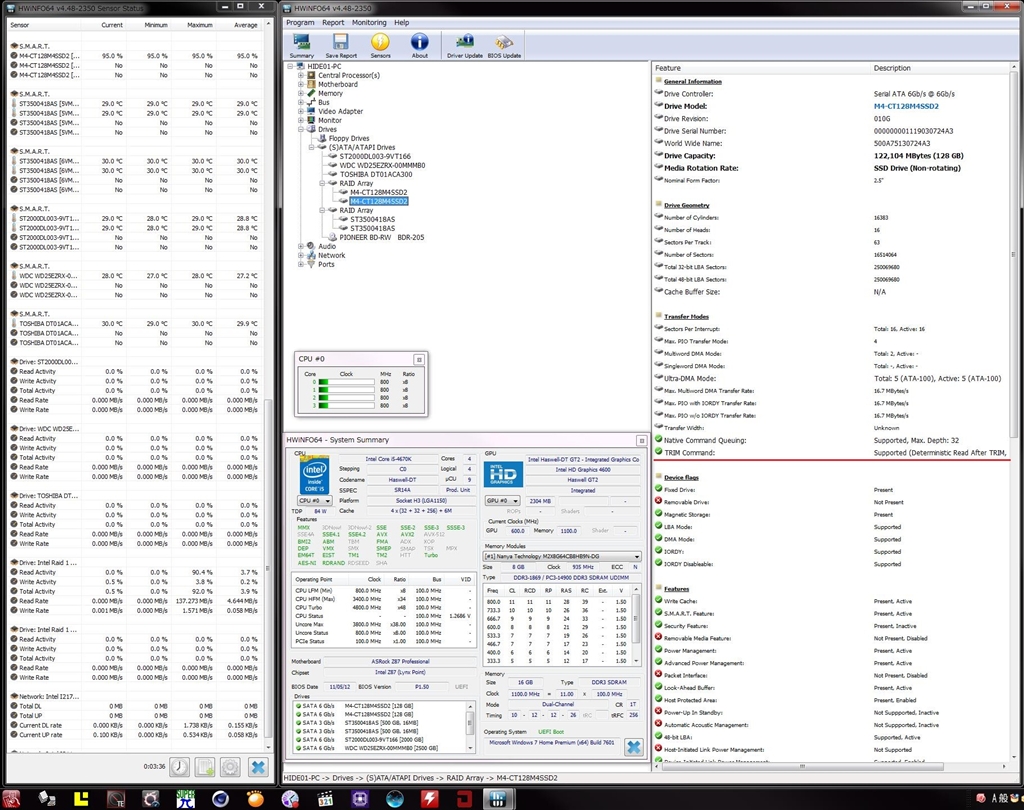1024x810 pixels.
Task: Select TOSHIBA DT01ACA300 drive in tree
Action: click(382, 174)
